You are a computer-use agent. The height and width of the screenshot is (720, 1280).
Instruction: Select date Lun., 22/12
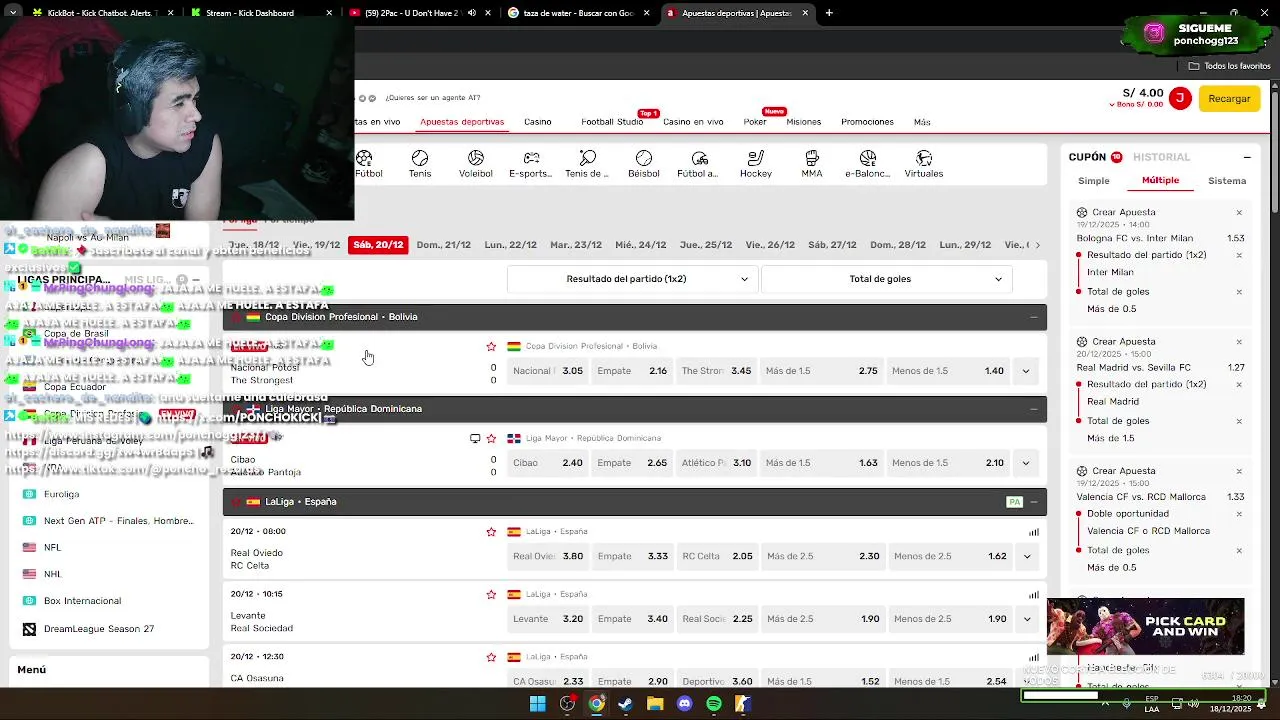[511, 245]
